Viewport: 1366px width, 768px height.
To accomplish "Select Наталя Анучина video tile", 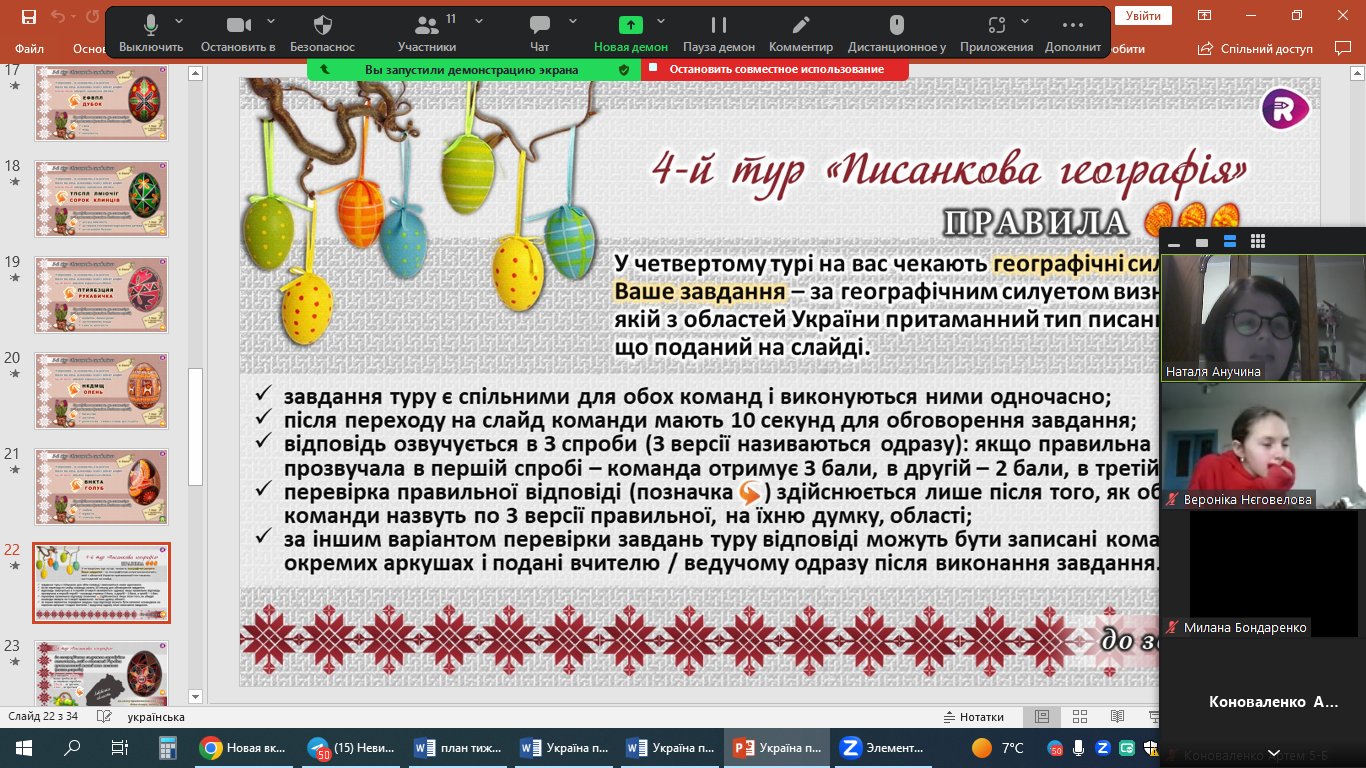I will click(x=1262, y=317).
